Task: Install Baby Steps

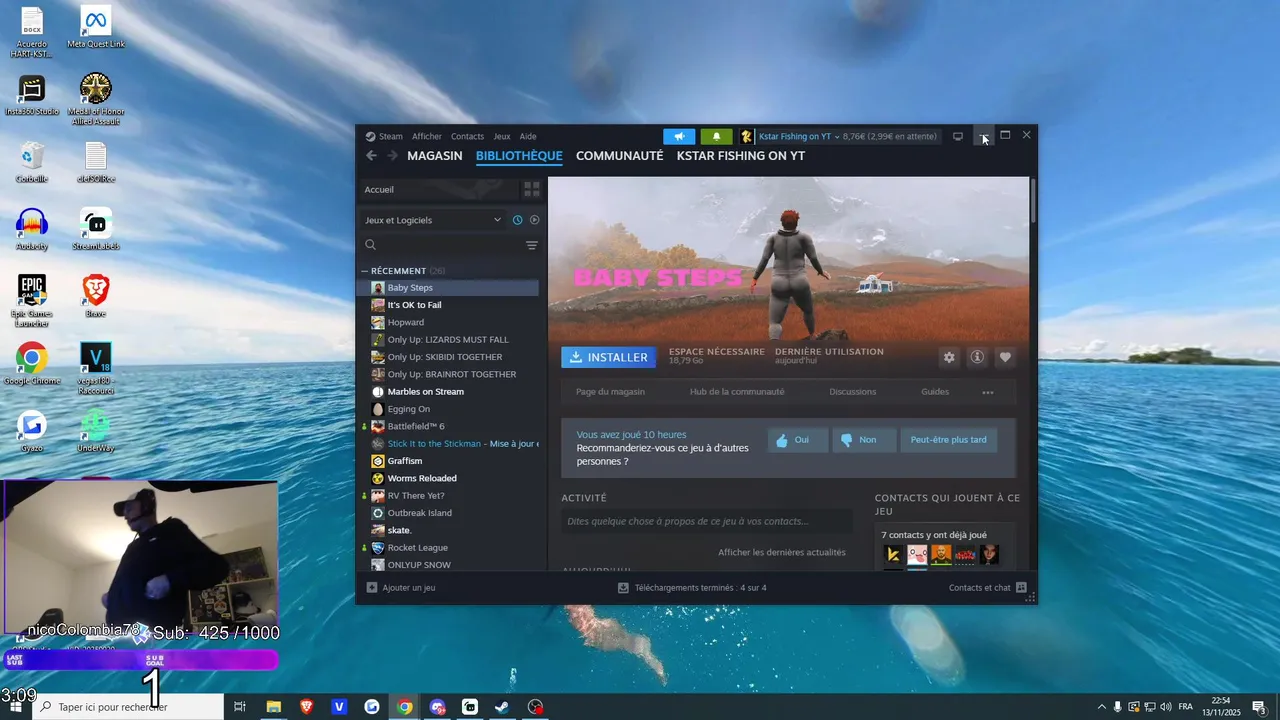Action: pos(608,357)
